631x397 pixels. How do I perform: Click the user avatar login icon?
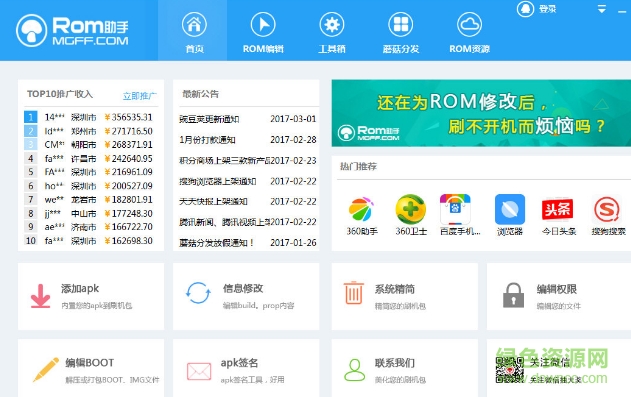click(525, 8)
